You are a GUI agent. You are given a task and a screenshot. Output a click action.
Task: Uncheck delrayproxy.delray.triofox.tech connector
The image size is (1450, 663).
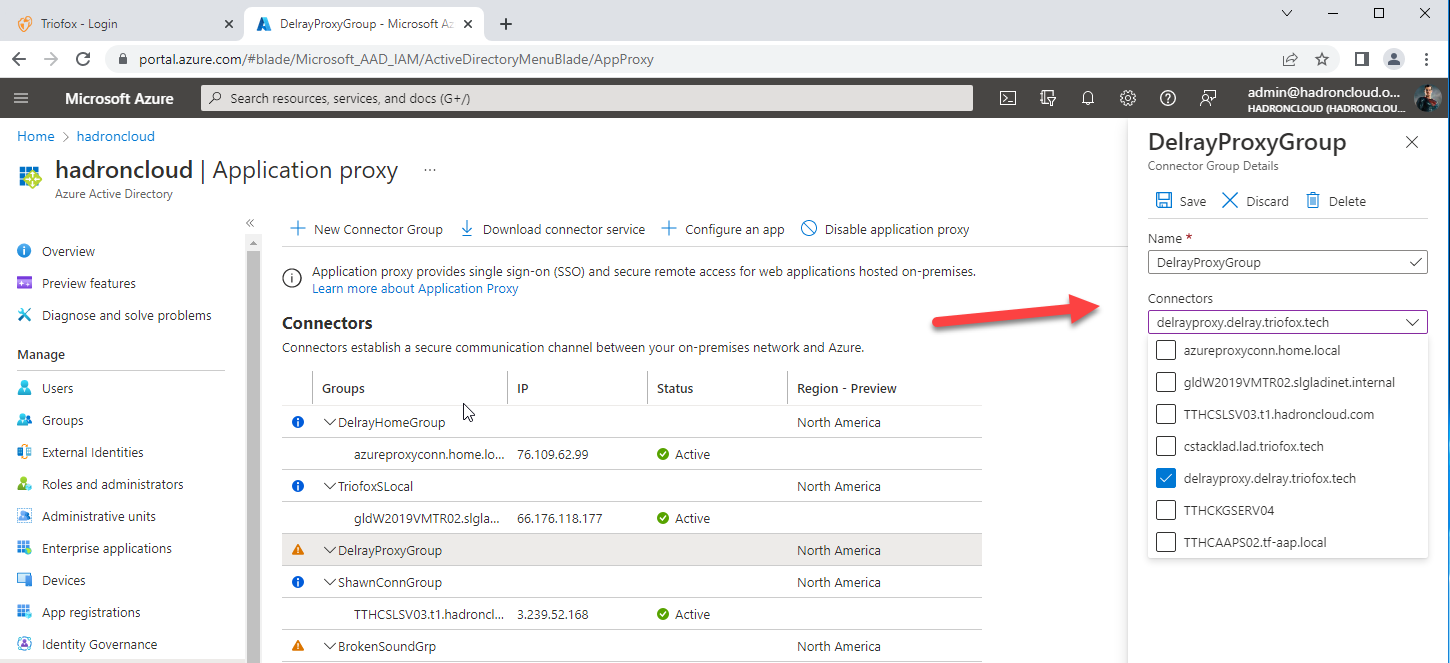click(x=1165, y=478)
